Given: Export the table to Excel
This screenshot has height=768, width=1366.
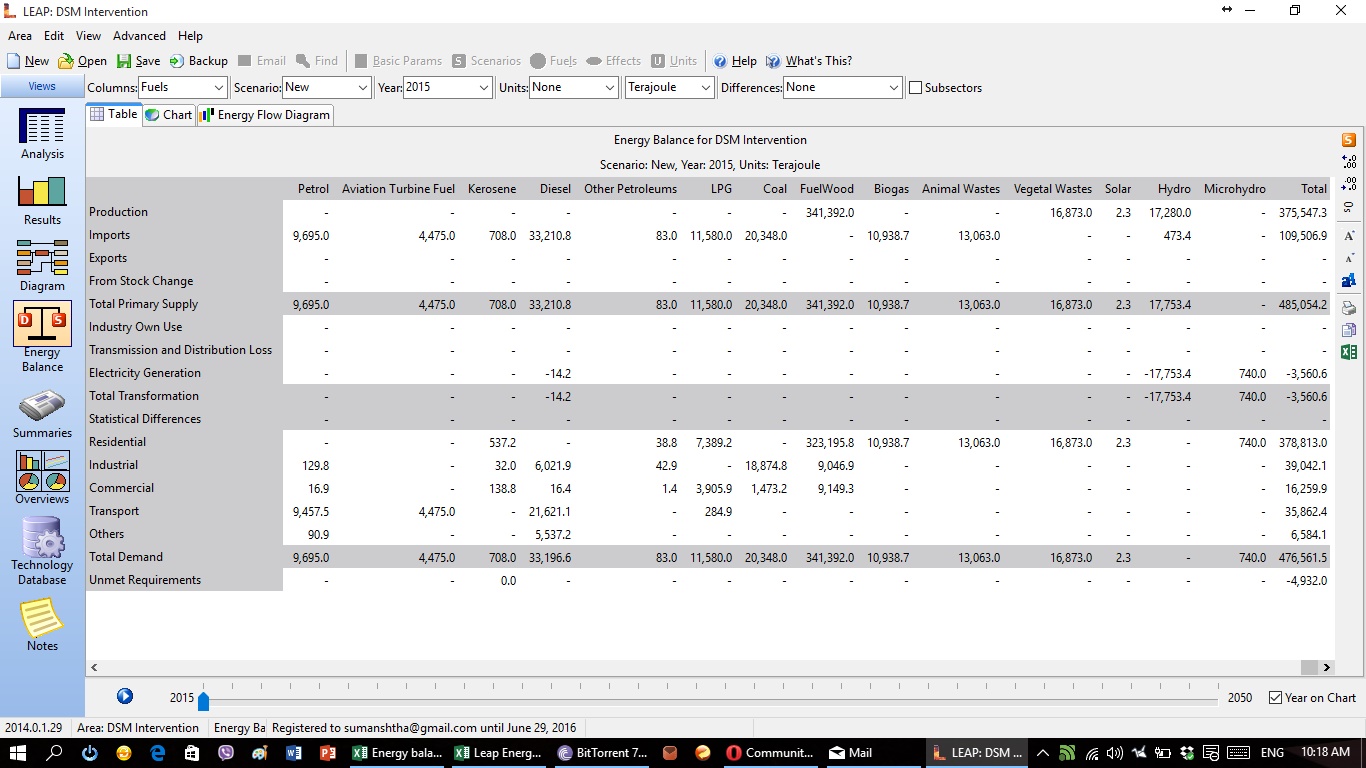Looking at the screenshot, I should [x=1349, y=352].
